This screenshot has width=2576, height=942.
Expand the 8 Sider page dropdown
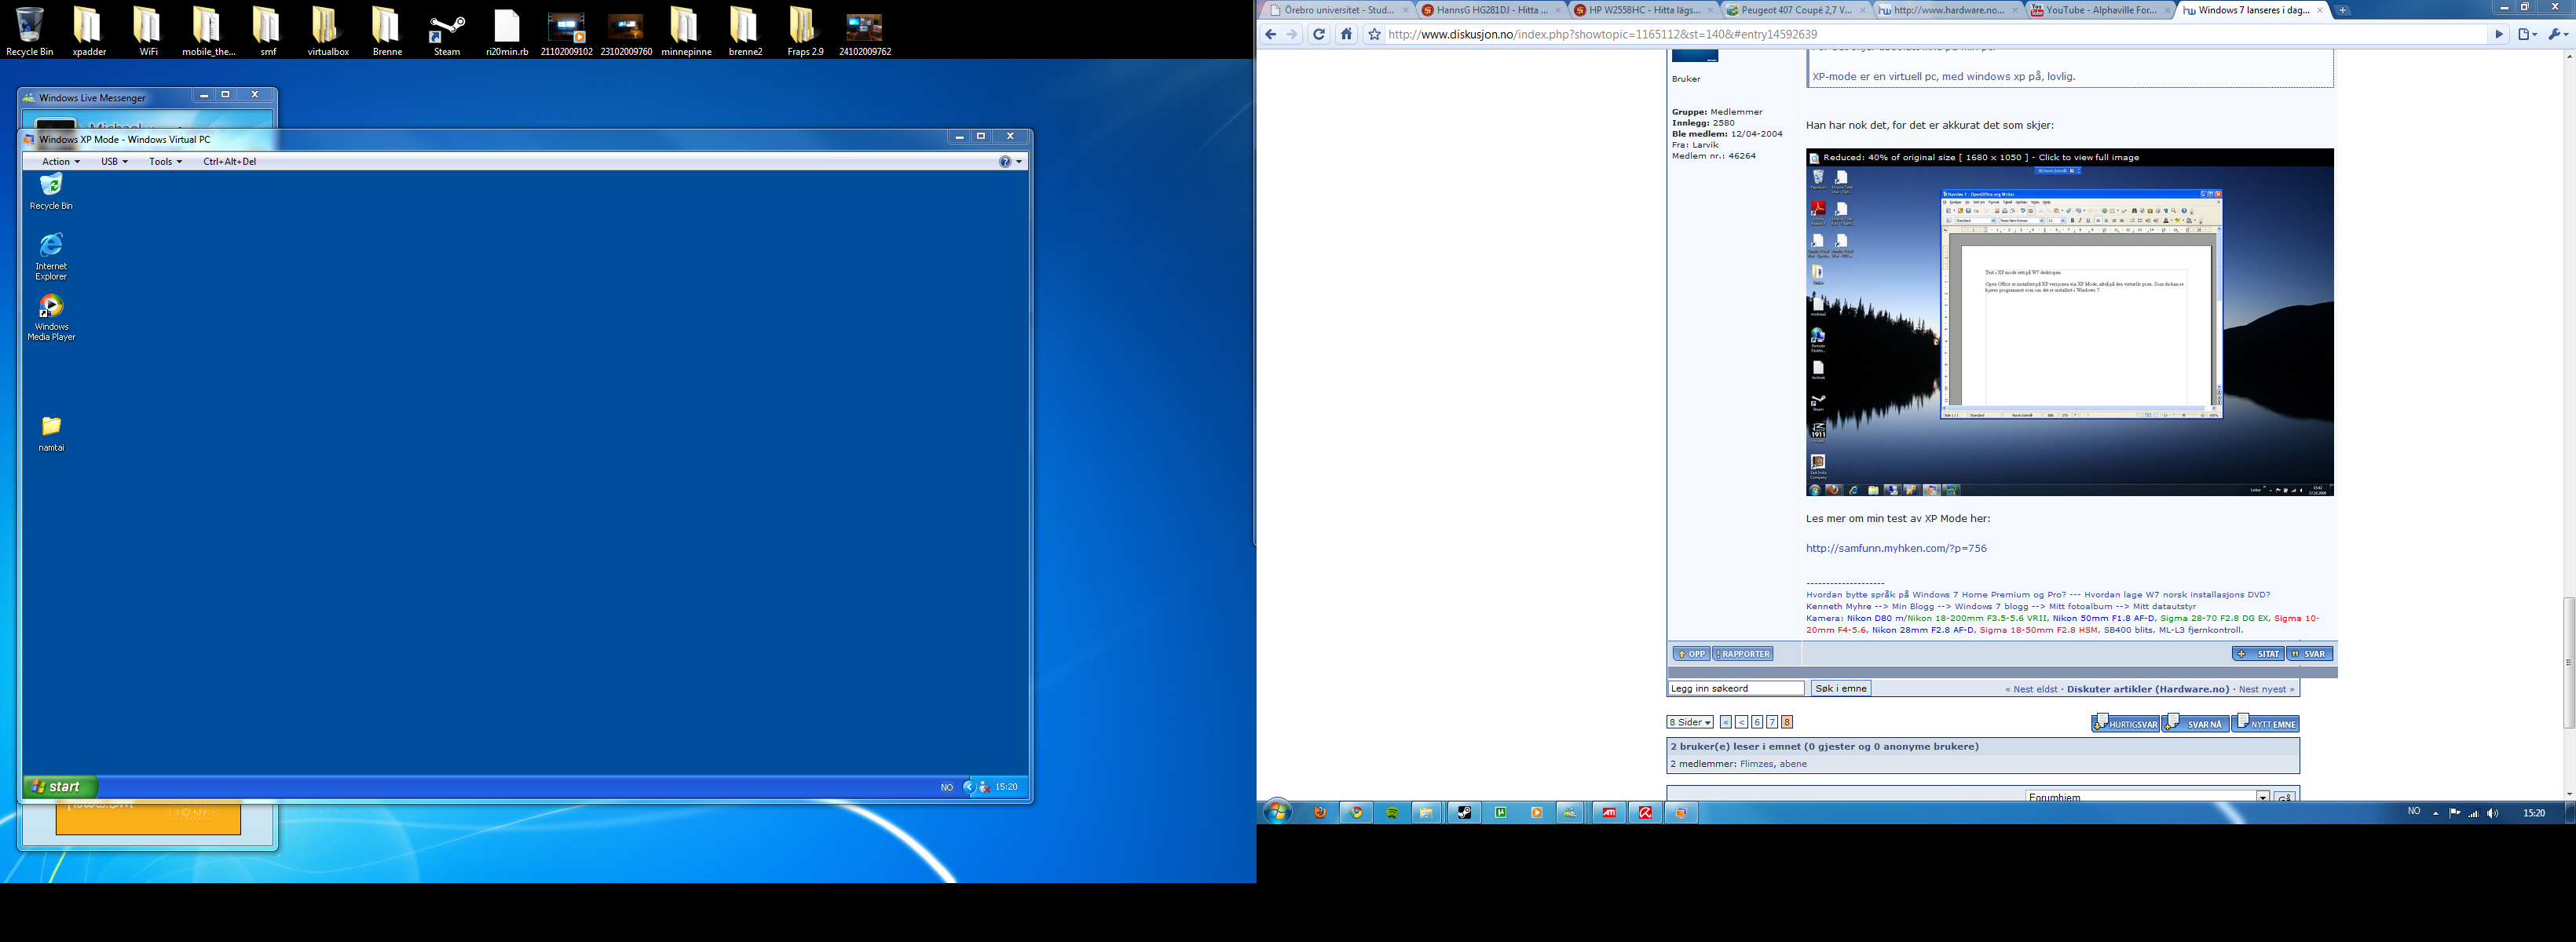(1690, 722)
